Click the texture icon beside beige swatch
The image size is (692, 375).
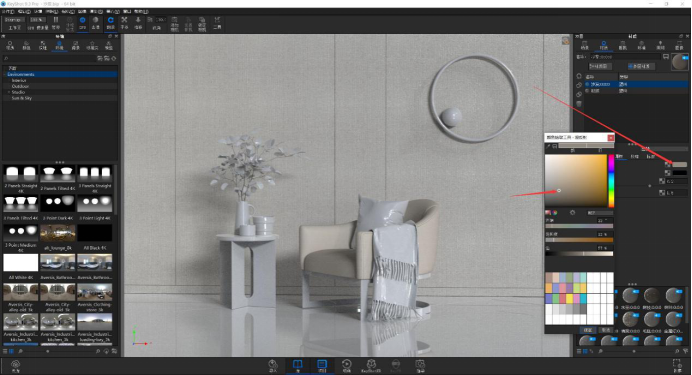(x=668, y=165)
